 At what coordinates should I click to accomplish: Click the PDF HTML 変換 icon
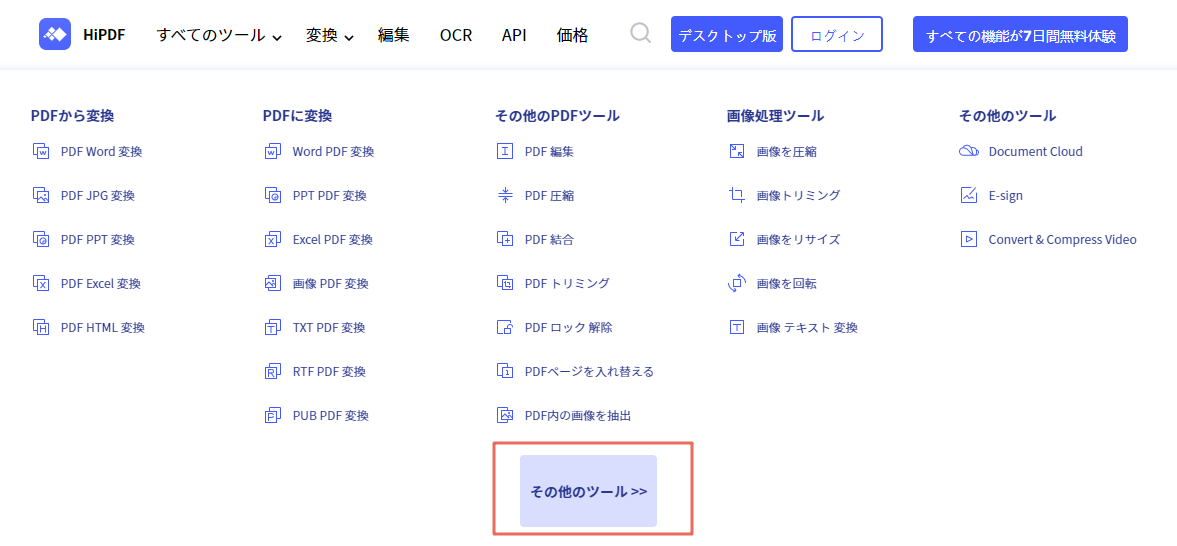pyautogui.click(x=41, y=327)
